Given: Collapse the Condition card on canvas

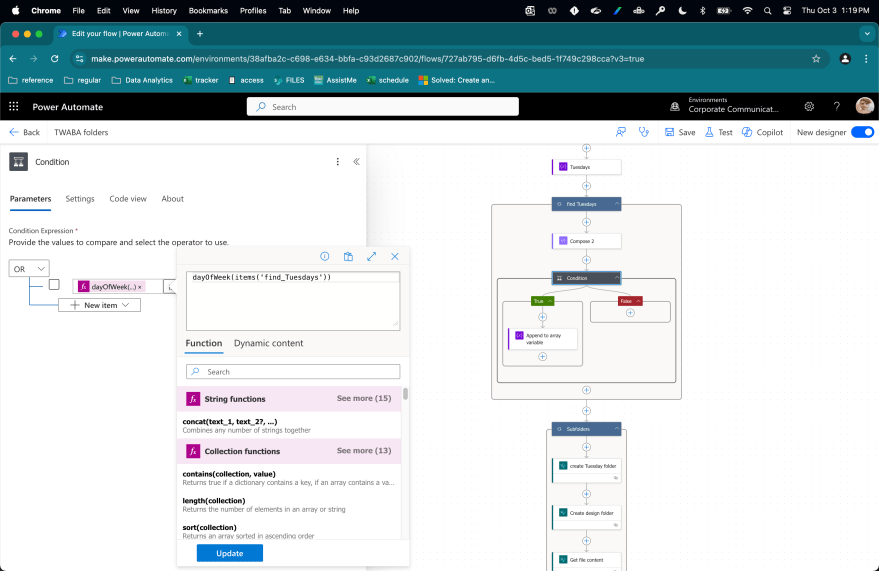Looking at the screenshot, I should pos(617,278).
